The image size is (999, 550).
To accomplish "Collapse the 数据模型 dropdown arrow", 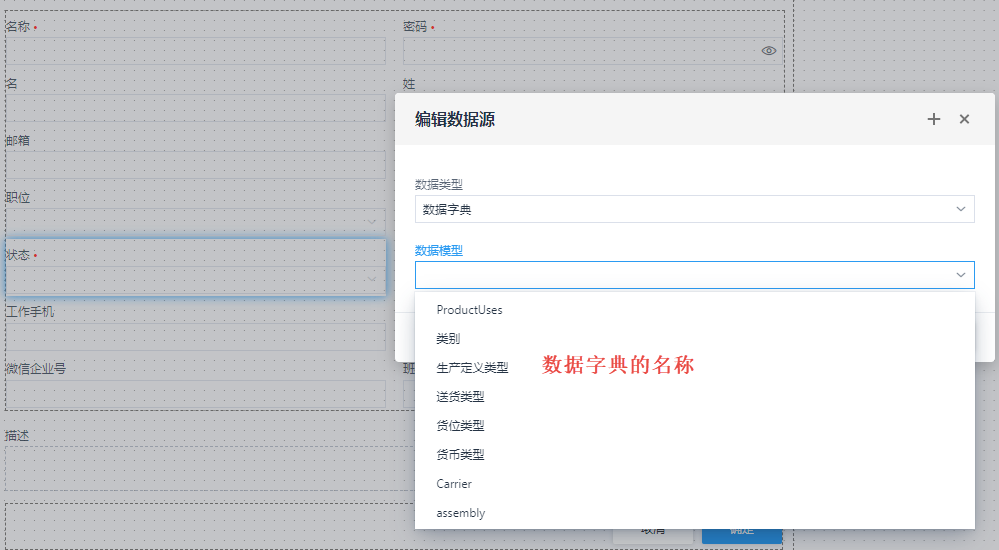I will pyautogui.click(x=961, y=275).
